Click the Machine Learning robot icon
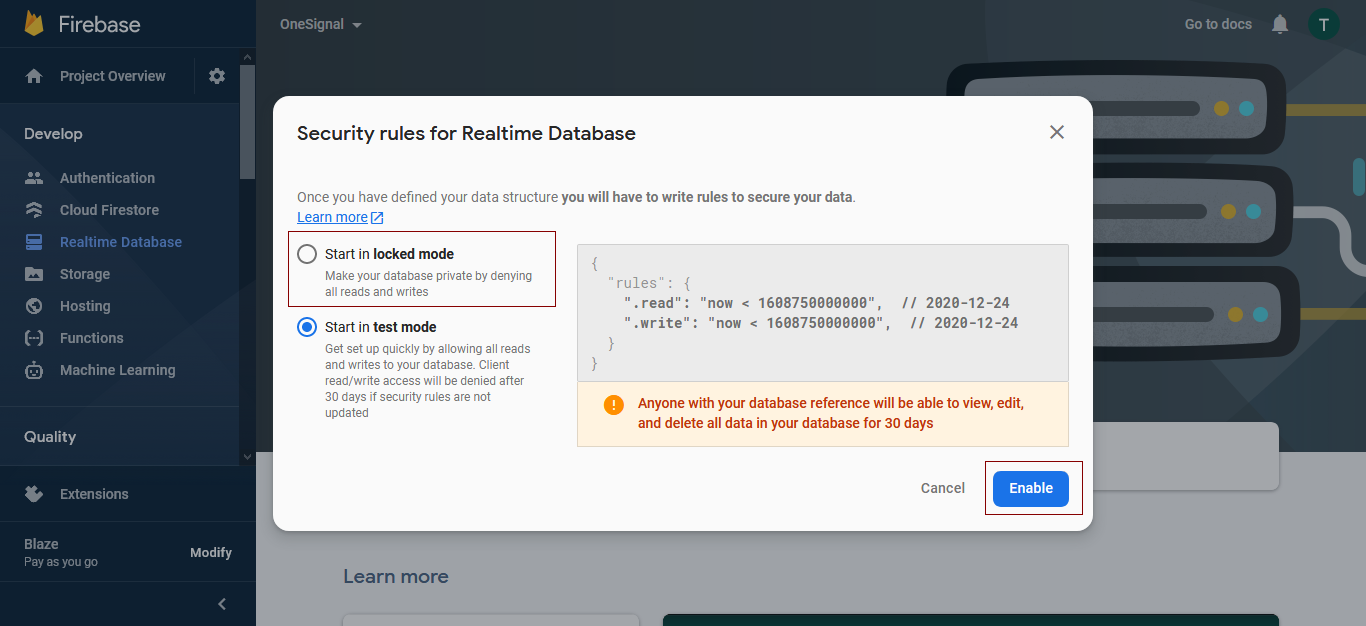Screen dimensions: 1366x626 [34, 370]
